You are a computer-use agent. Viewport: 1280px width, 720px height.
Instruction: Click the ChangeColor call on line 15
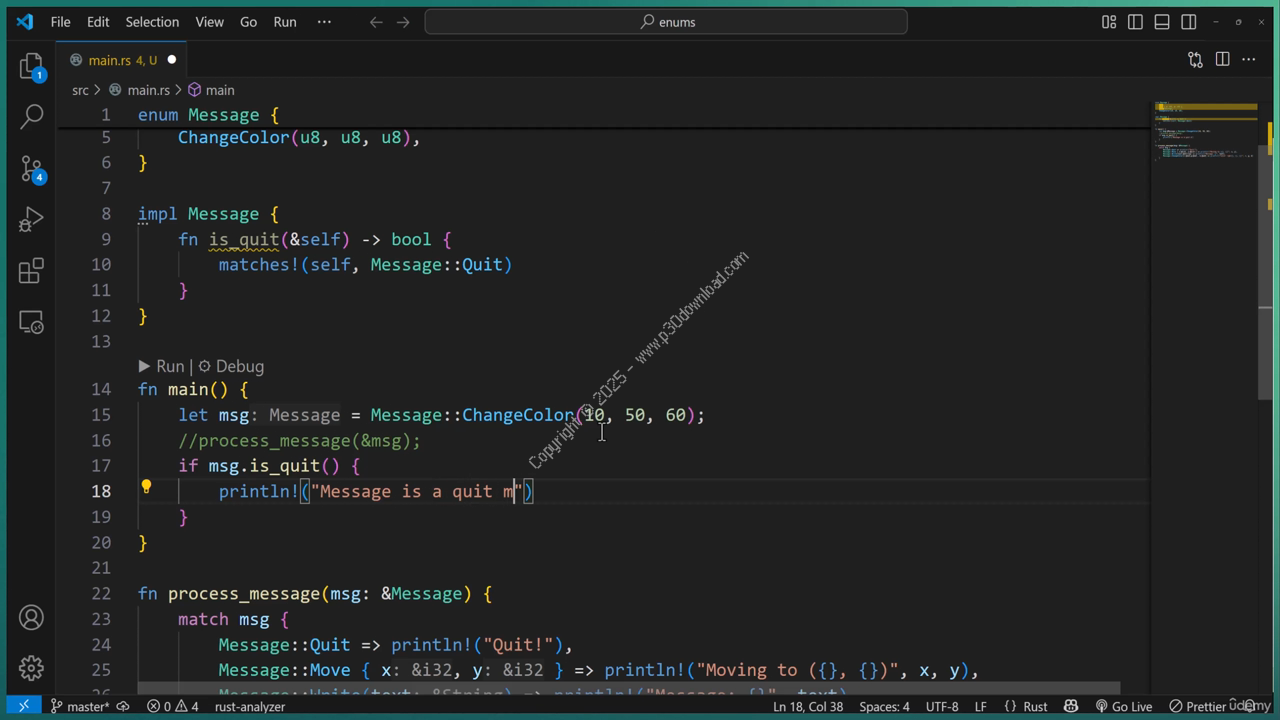coord(518,414)
